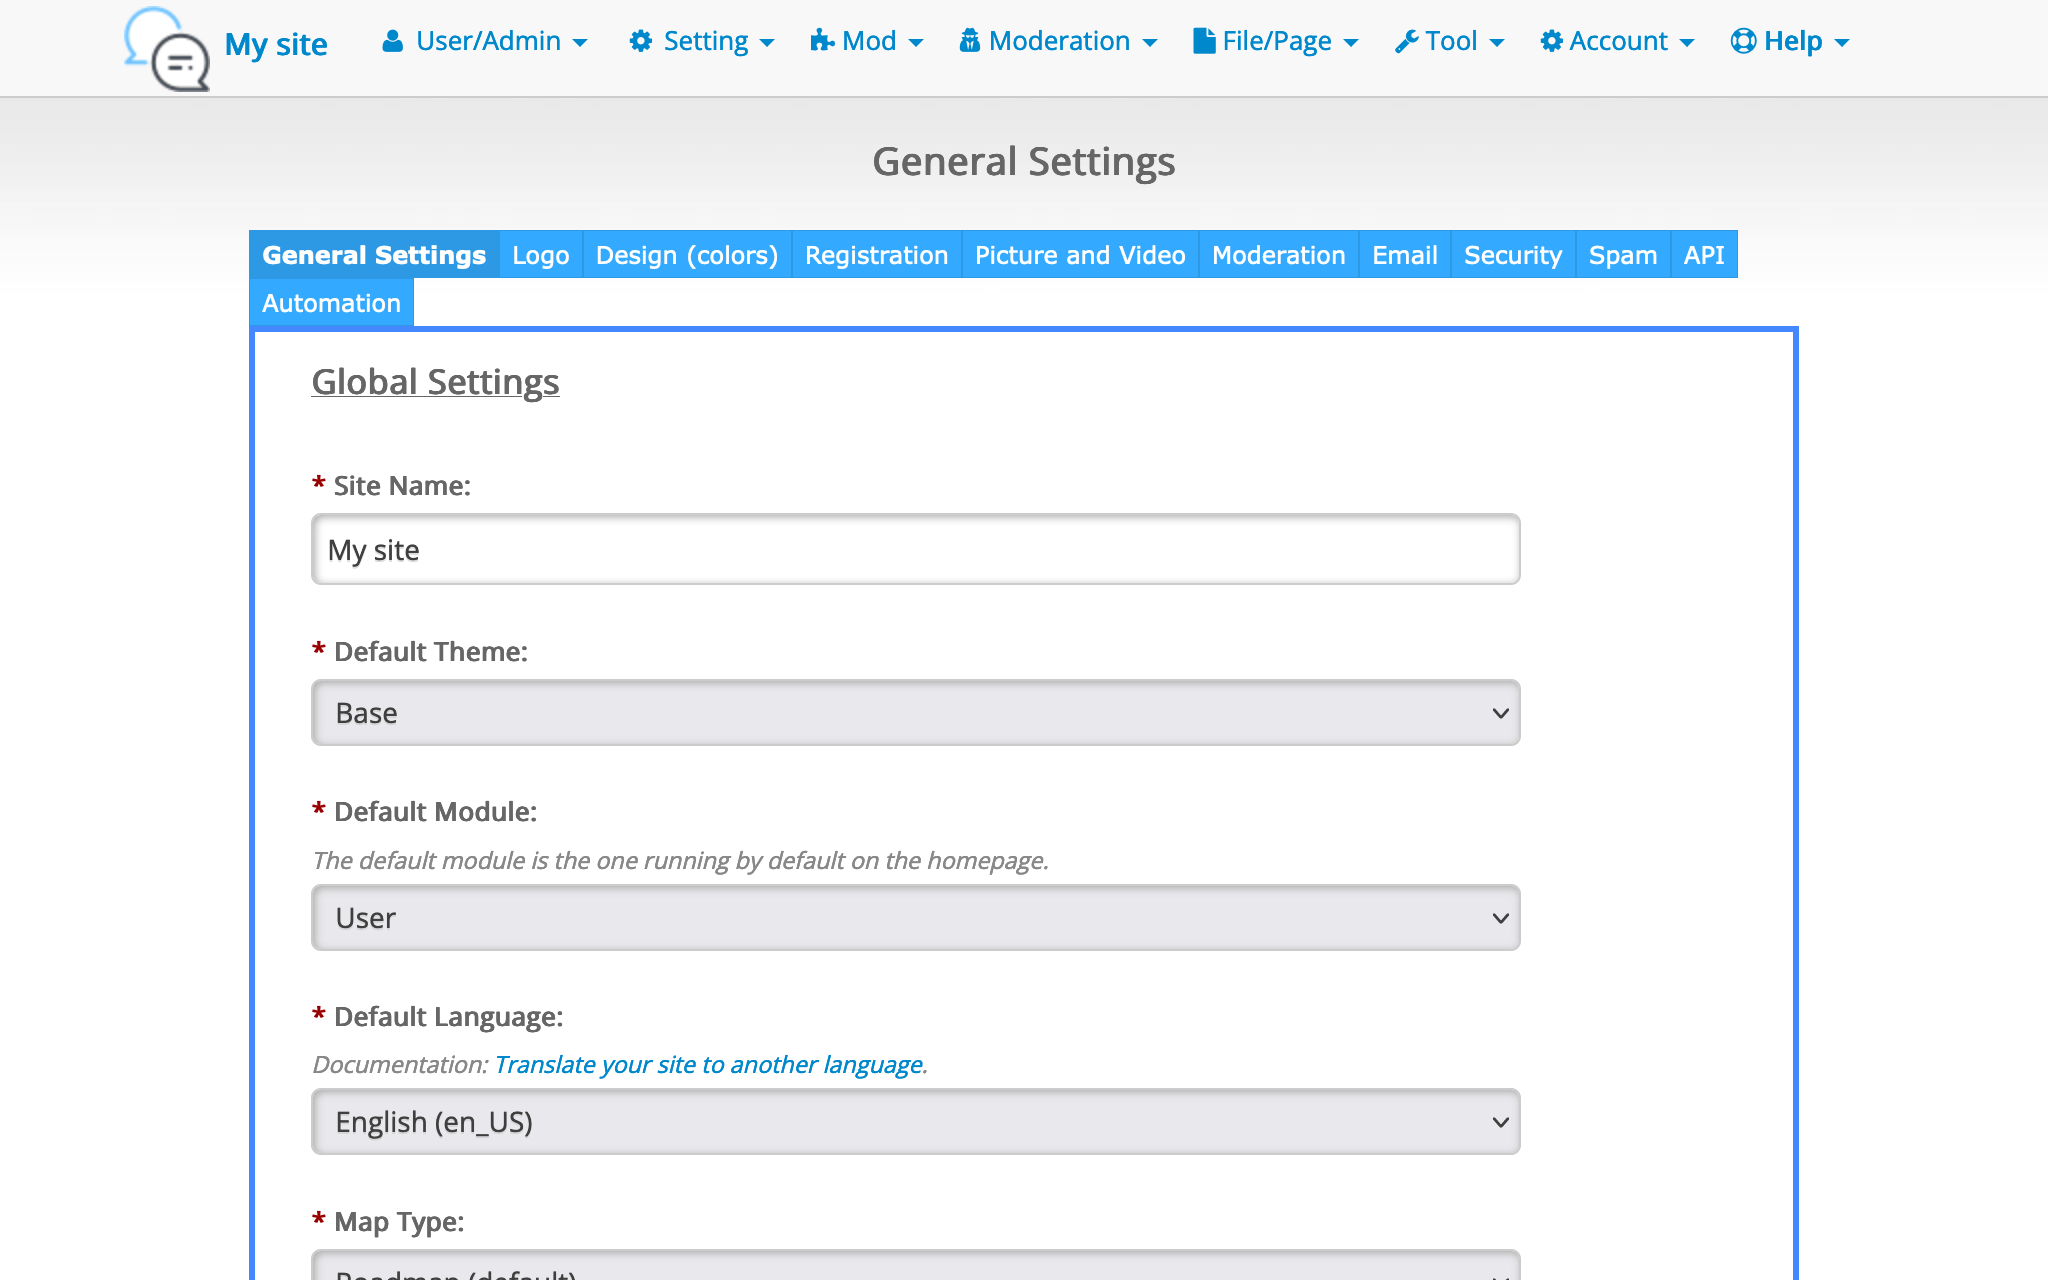Go to the Automation tab
The height and width of the screenshot is (1280, 2048).
point(331,303)
